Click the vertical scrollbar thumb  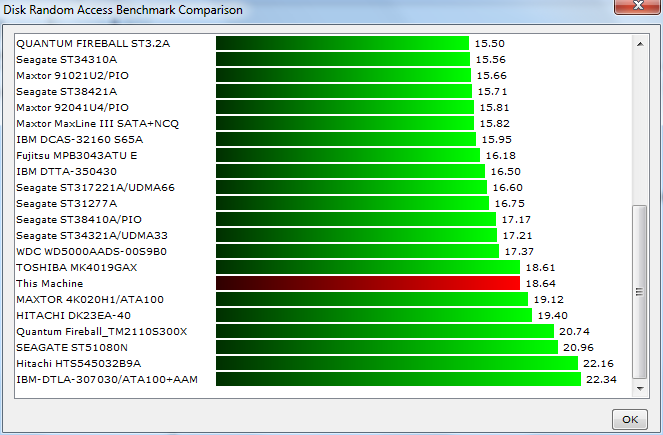[x=640, y=292]
